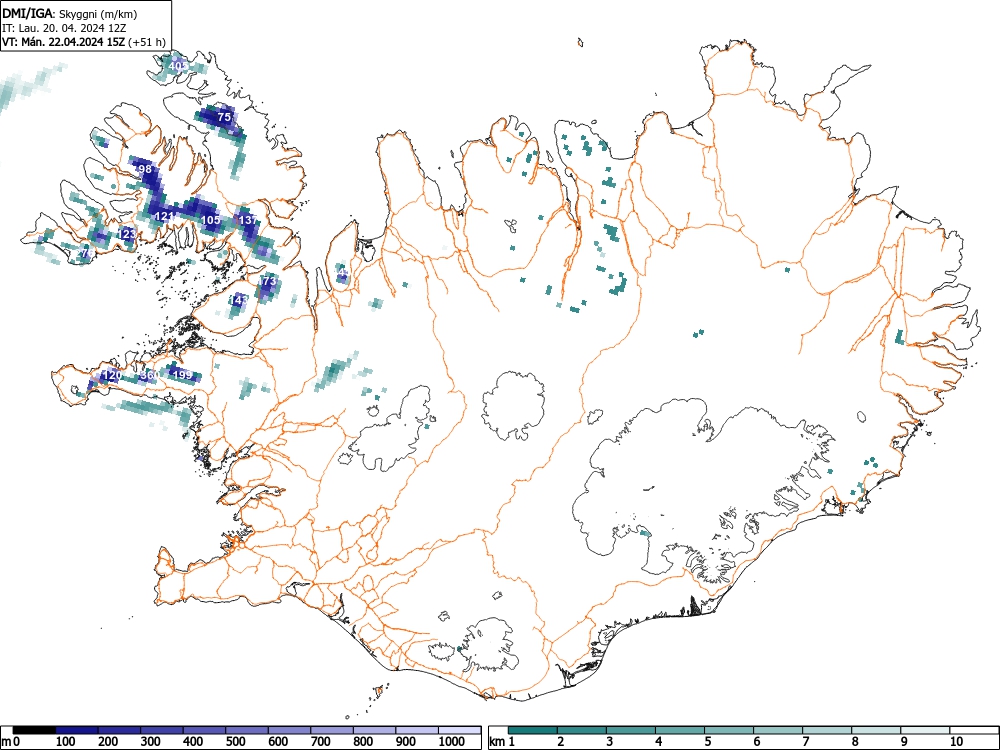
Task: Click the 8–9 km palest legend swatch
Action: pyautogui.click(x=877, y=730)
